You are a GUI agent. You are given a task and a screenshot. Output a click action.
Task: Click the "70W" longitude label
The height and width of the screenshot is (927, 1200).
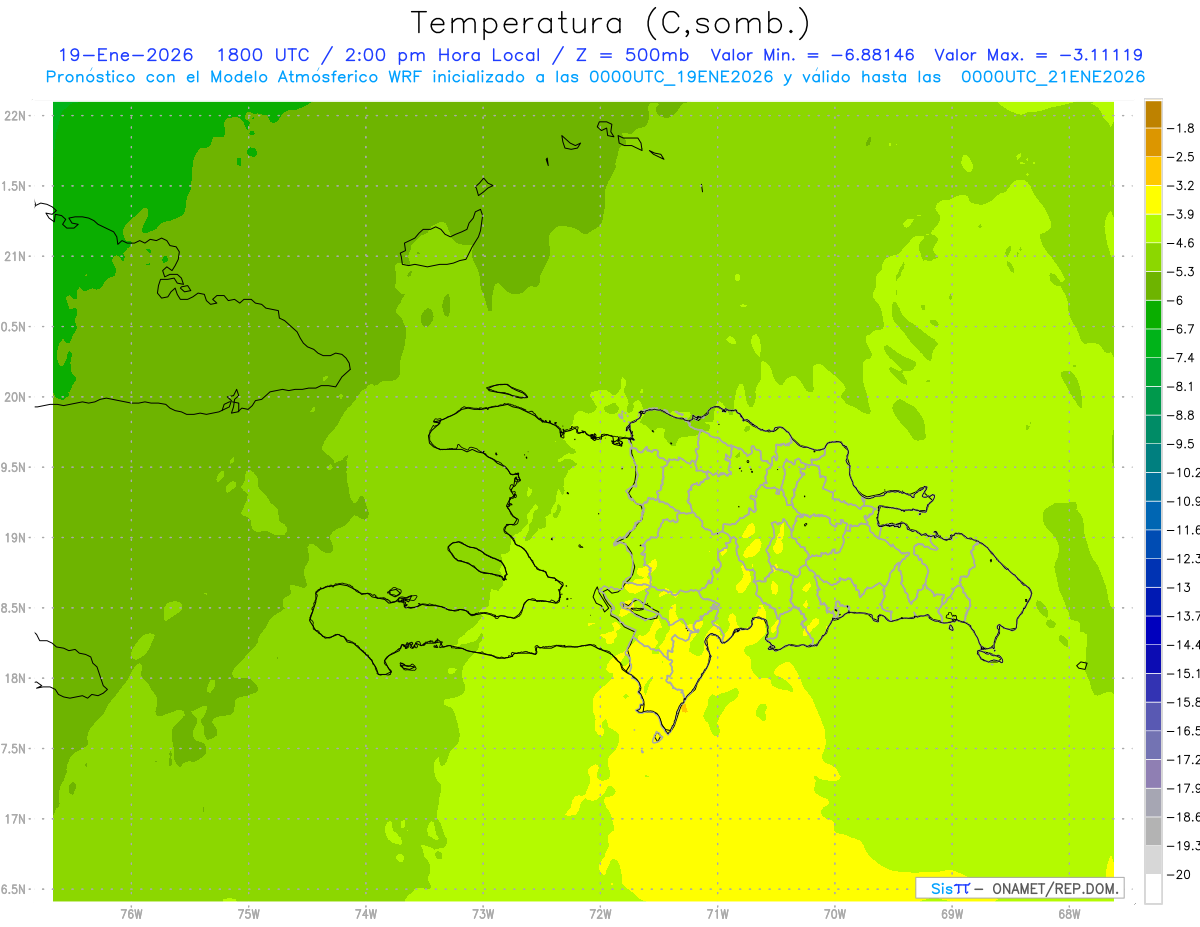click(x=835, y=914)
